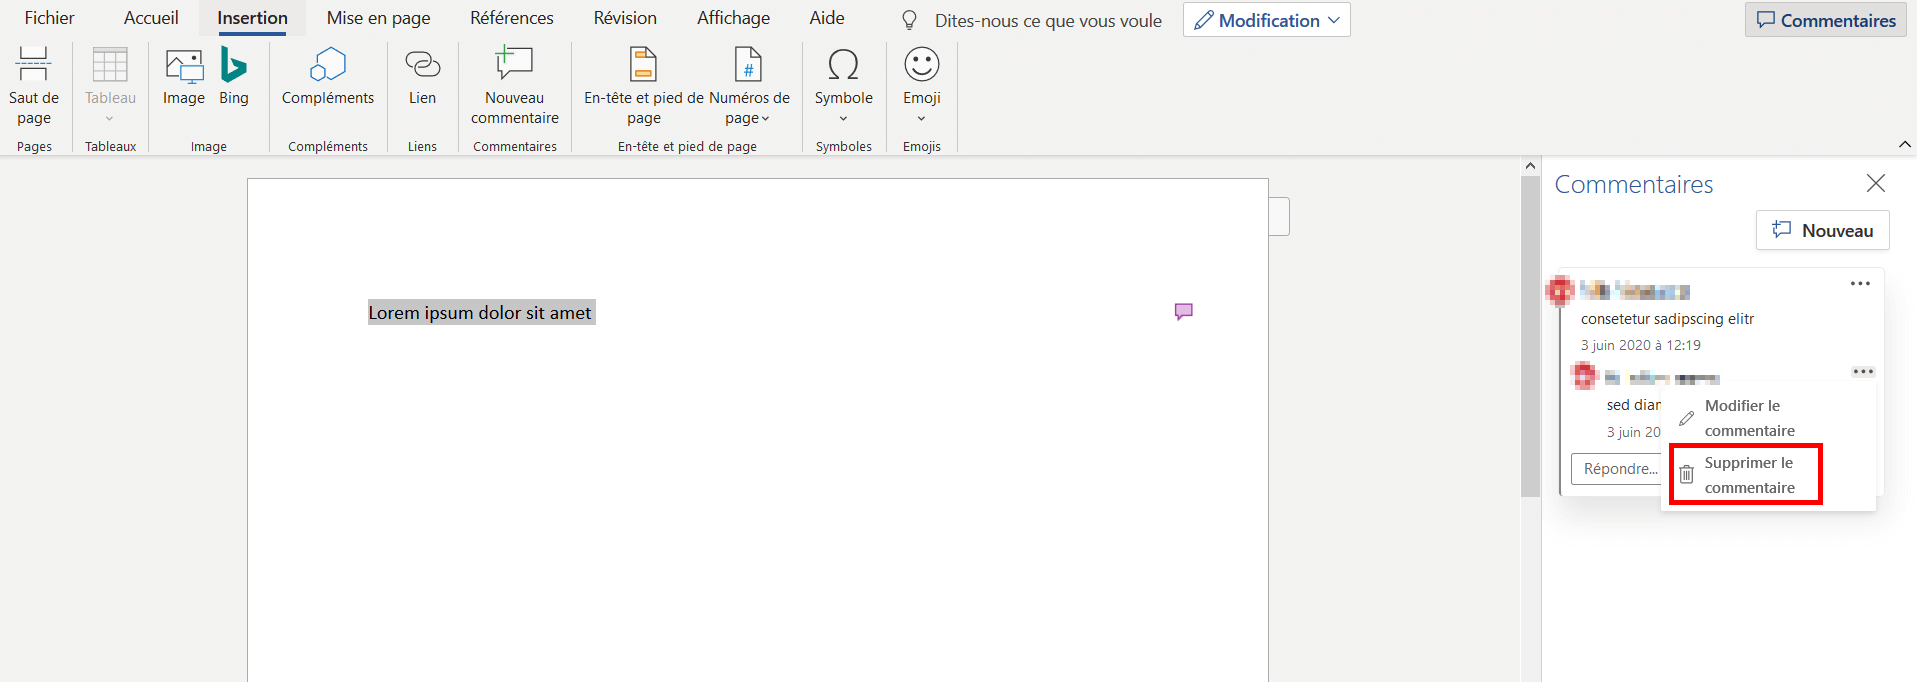Image resolution: width=1917 pixels, height=682 pixels.
Task: Expand the Tableau dropdown arrow
Action: (110, 118)
